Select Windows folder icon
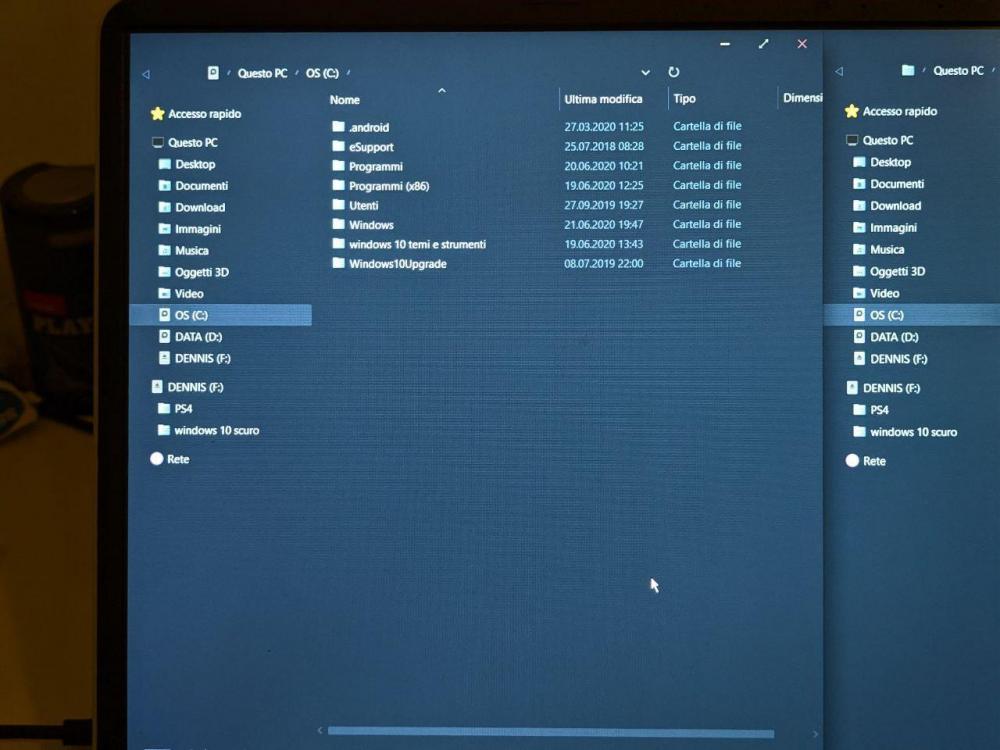This screenshot has height=750, width=1000. point(339,224)
